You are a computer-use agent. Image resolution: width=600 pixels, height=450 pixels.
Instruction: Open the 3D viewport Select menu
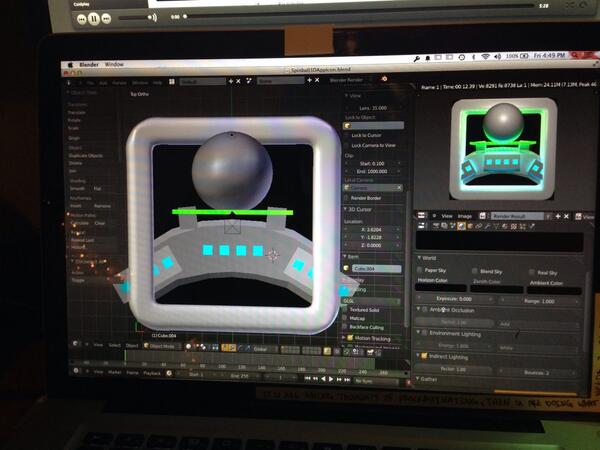point(115,345)
